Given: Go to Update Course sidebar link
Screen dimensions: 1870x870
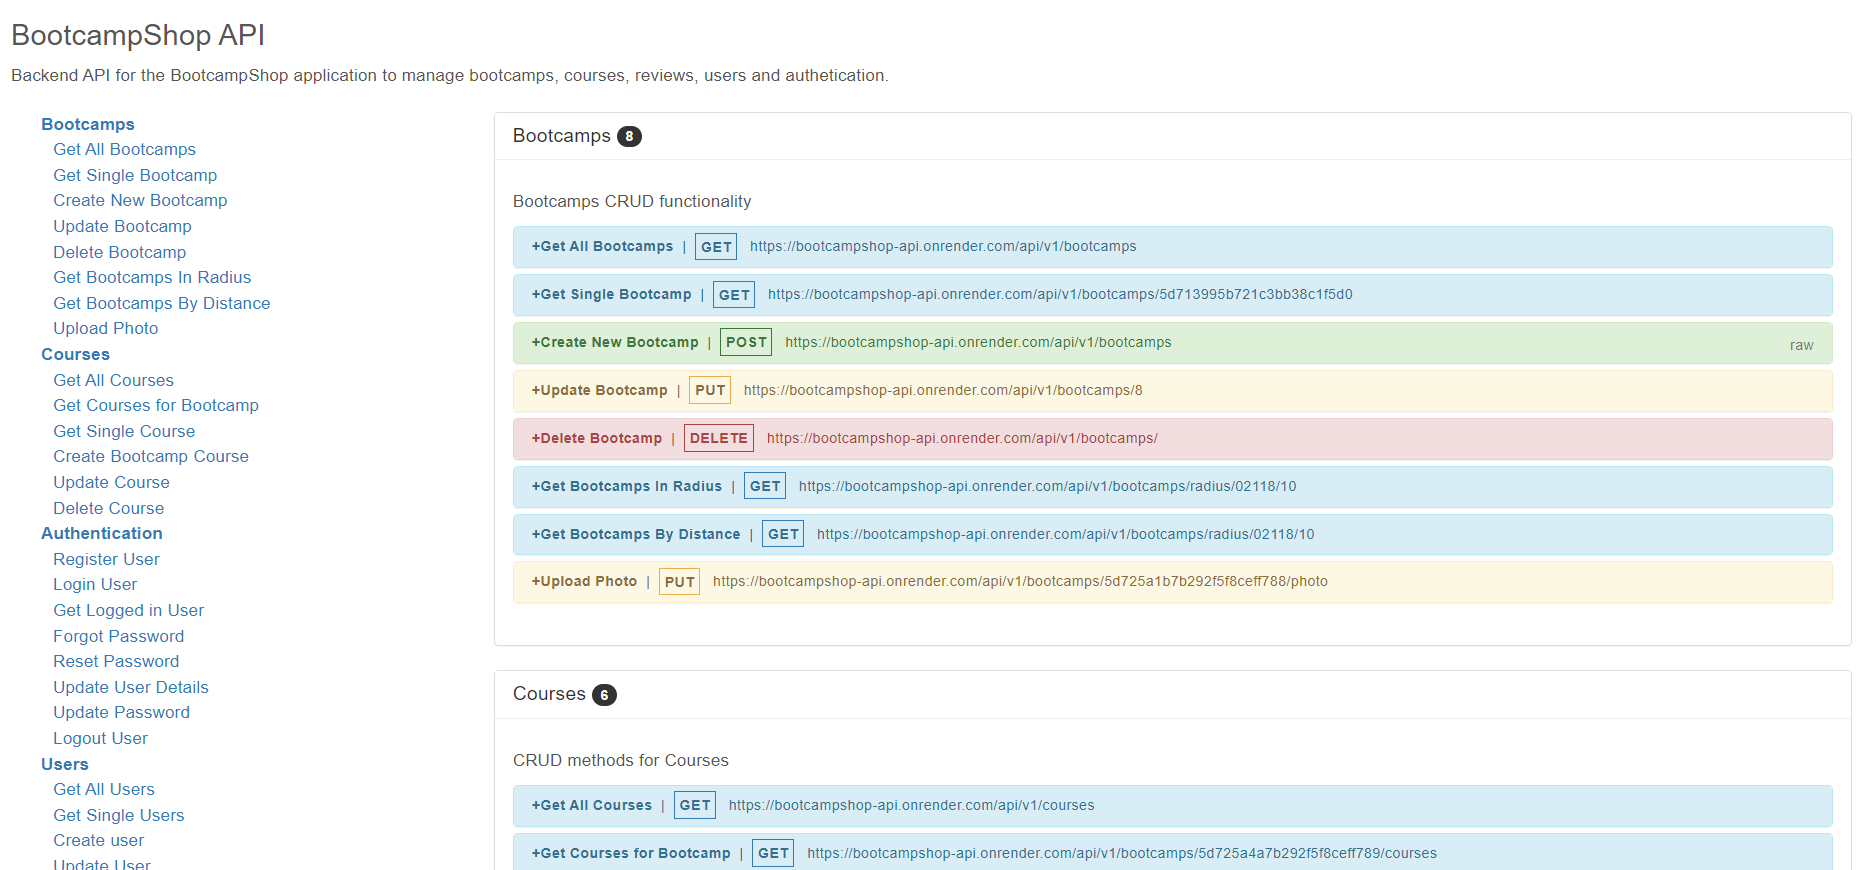Looking at the screenshot, I should click(x=111, y=482).
